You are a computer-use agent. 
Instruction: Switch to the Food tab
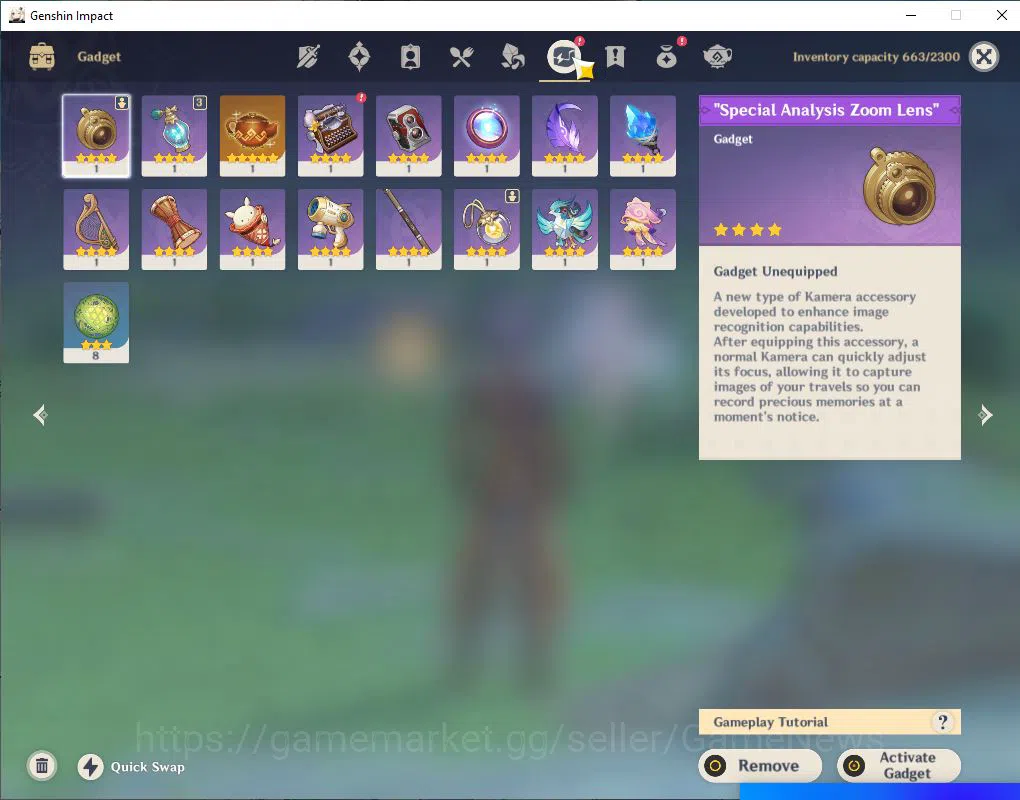[461, 57]
